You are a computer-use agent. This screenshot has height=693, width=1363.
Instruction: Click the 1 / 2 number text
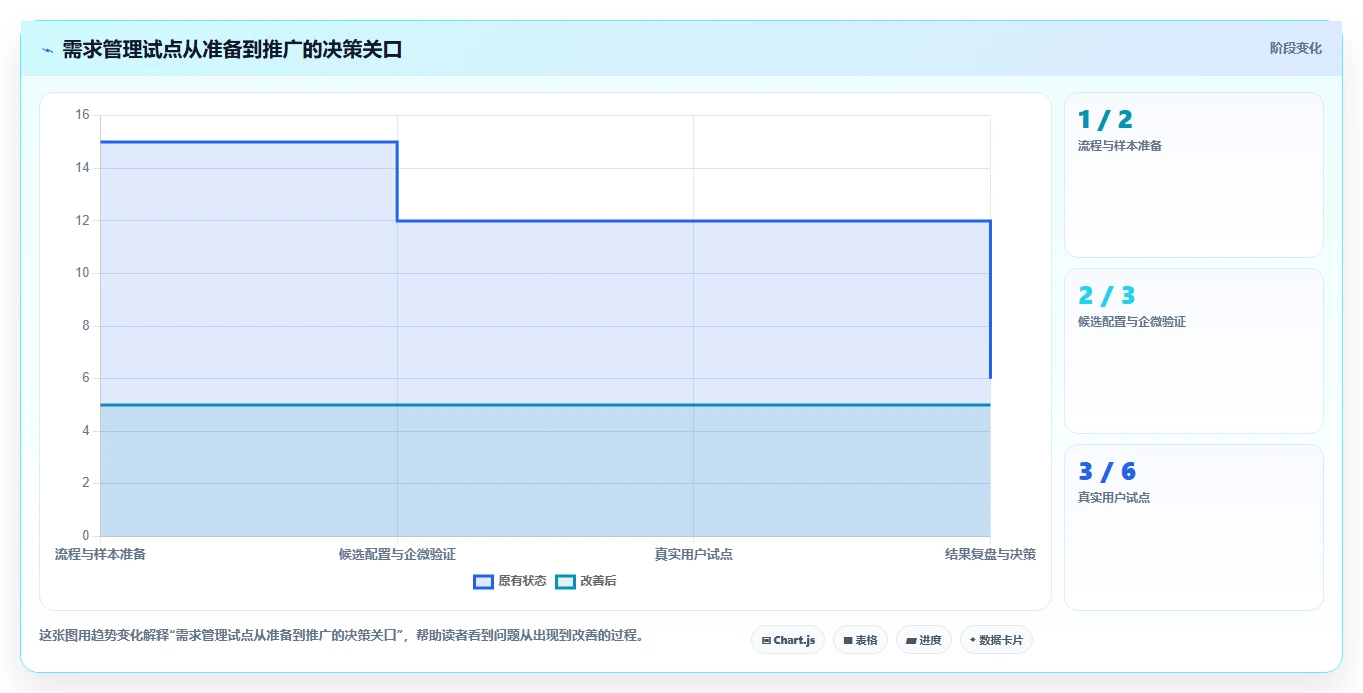tap(1105, 120)
